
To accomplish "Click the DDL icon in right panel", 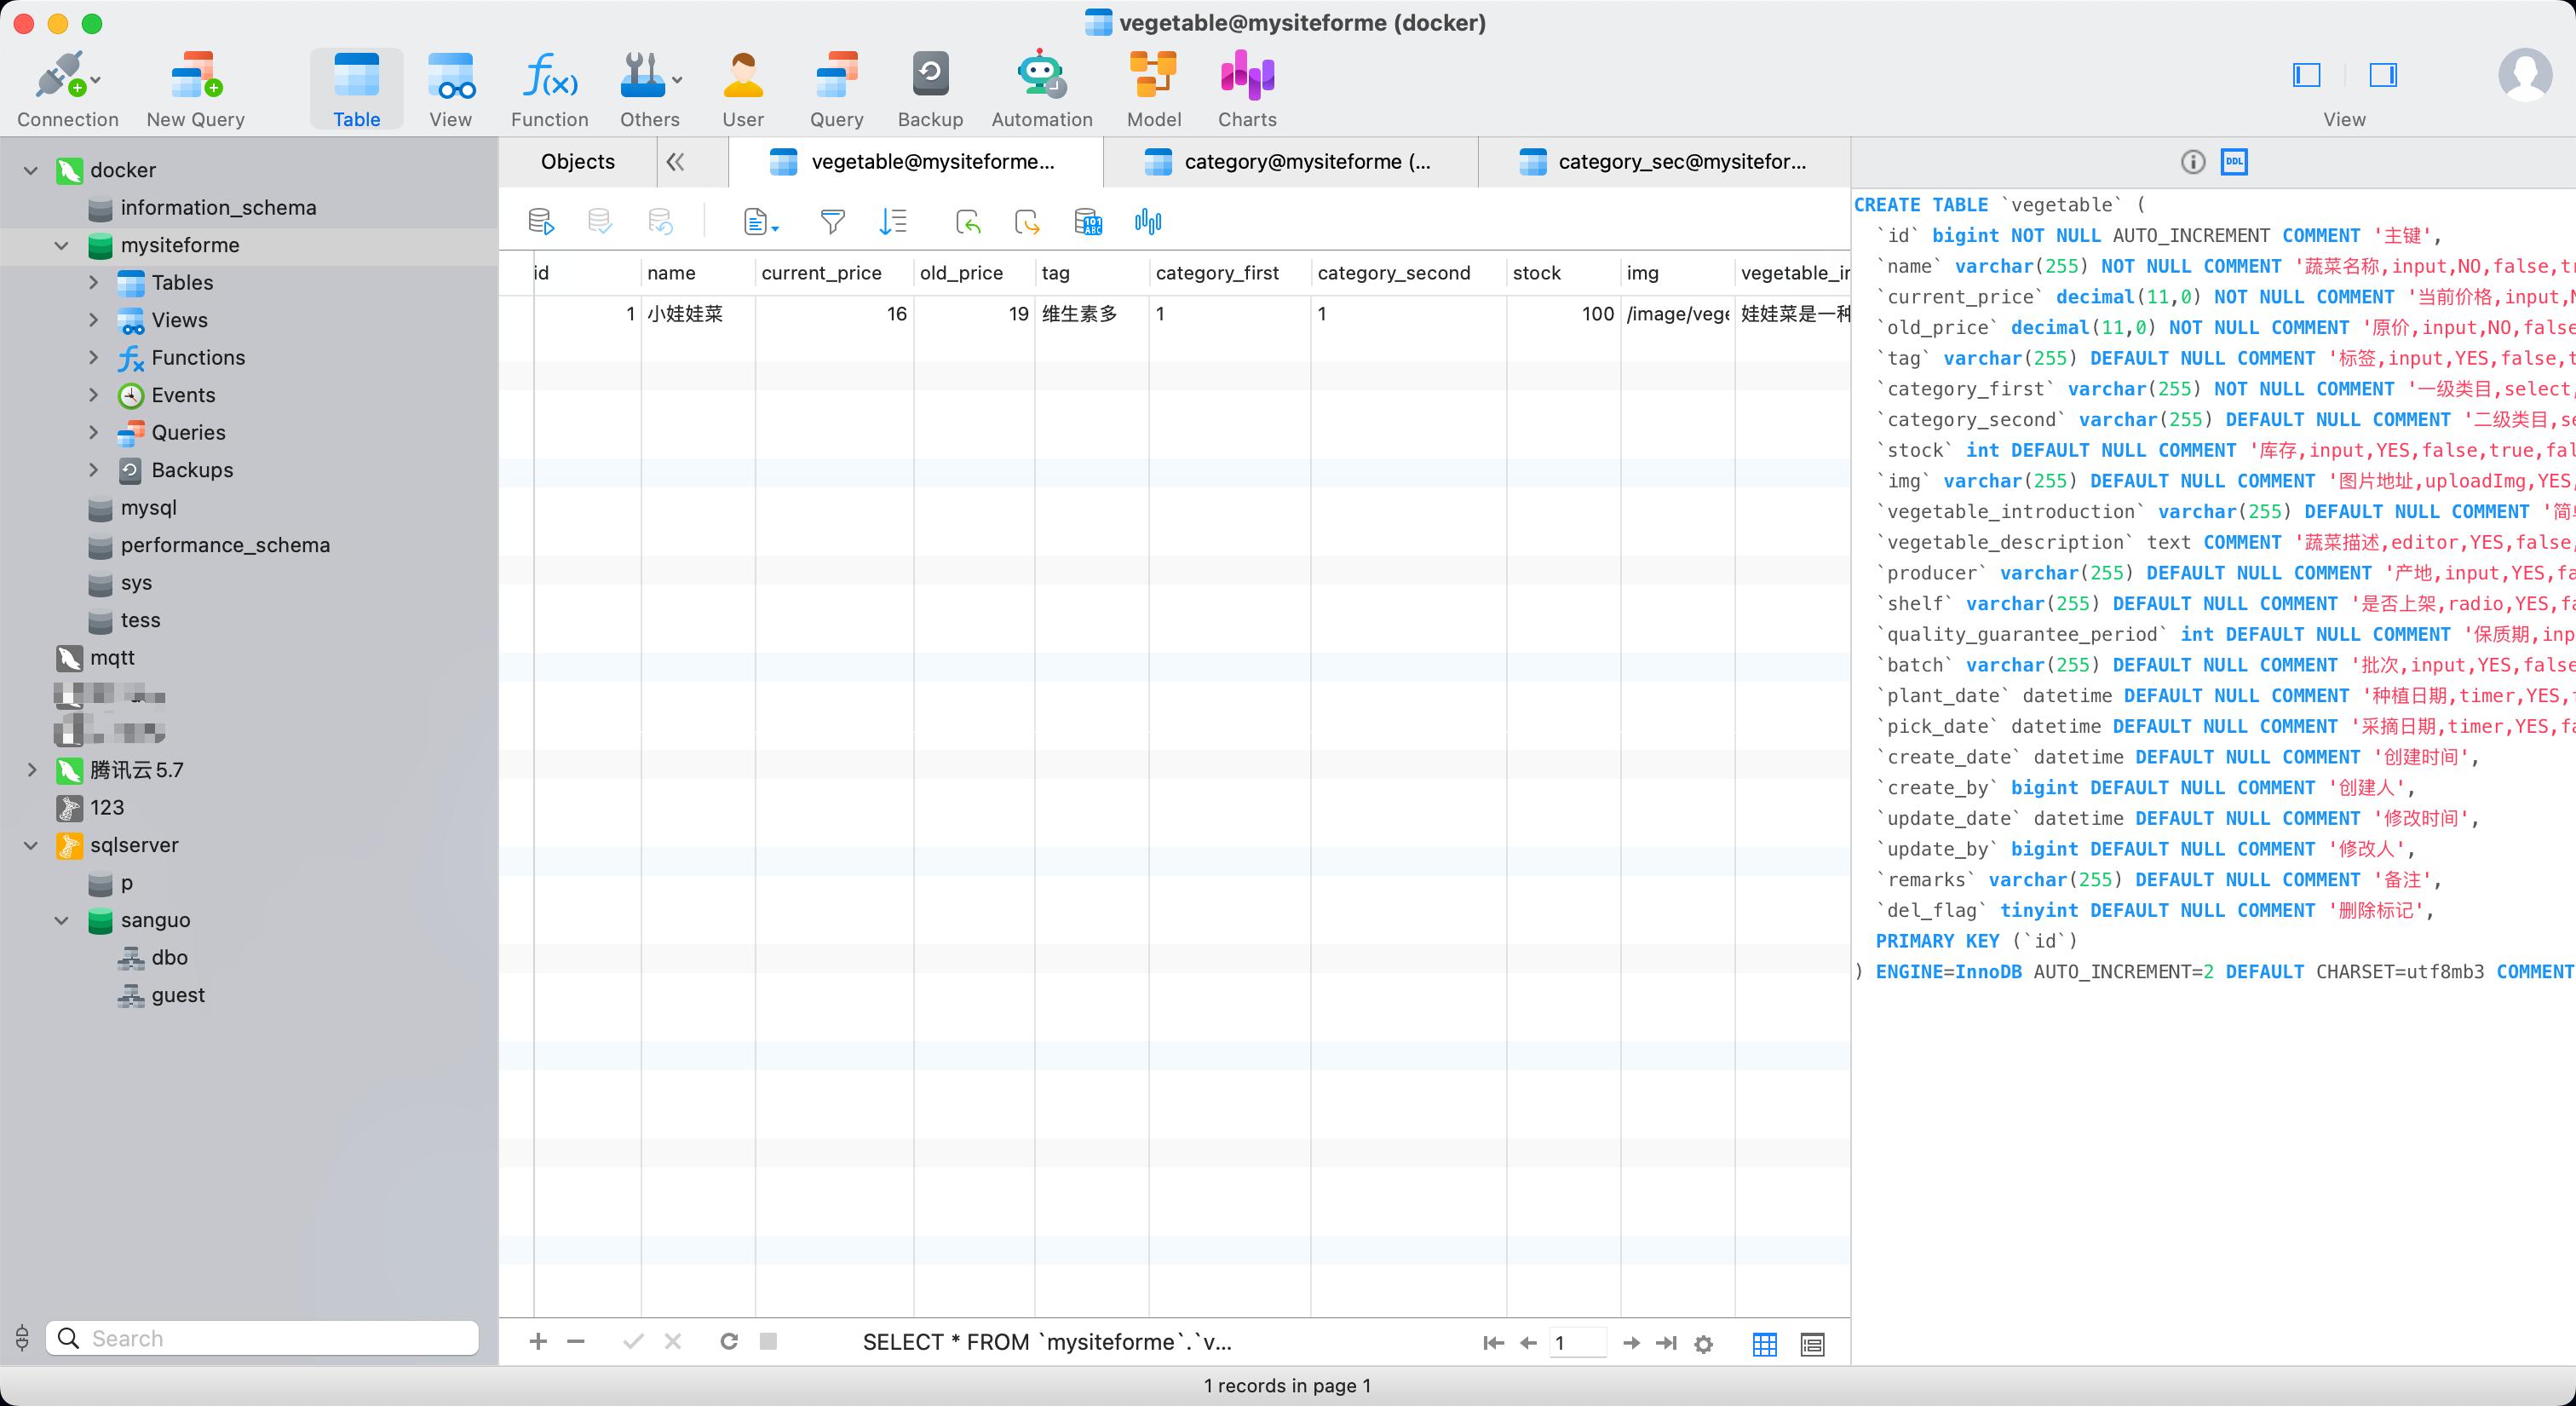I will 2234,162.
